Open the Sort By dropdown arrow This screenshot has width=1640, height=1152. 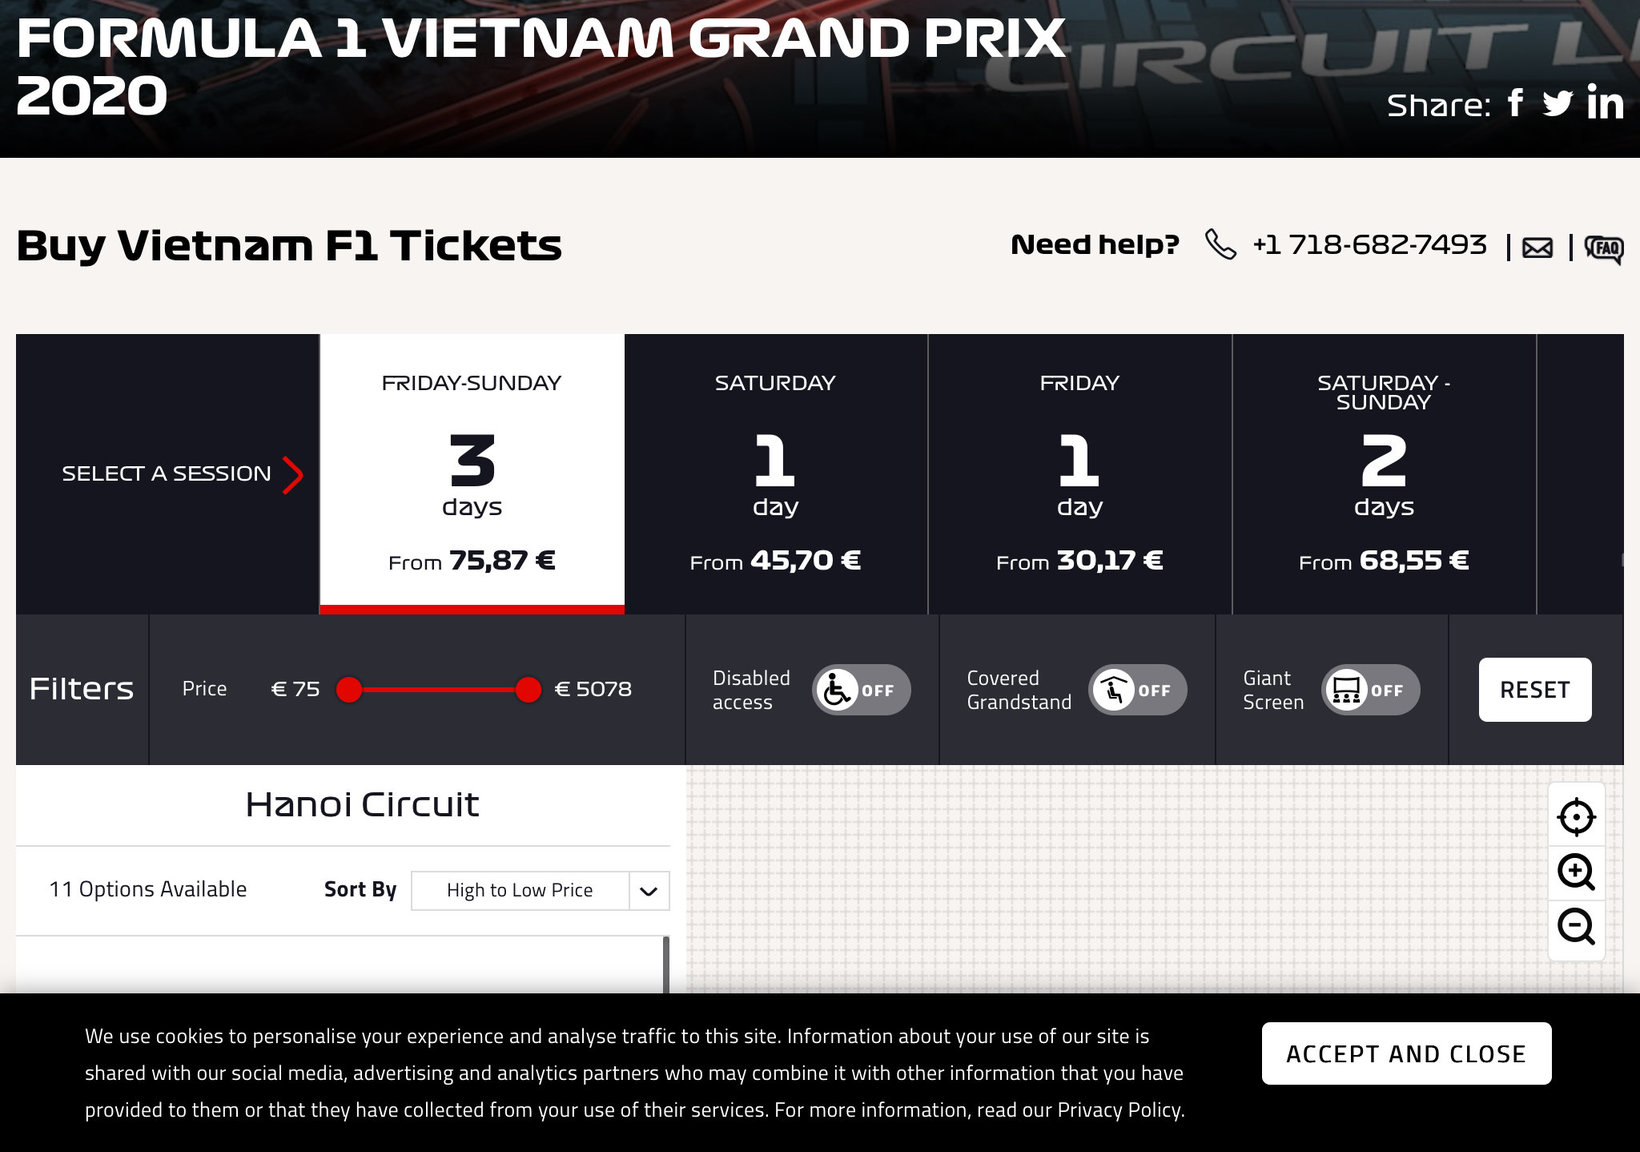649,891
